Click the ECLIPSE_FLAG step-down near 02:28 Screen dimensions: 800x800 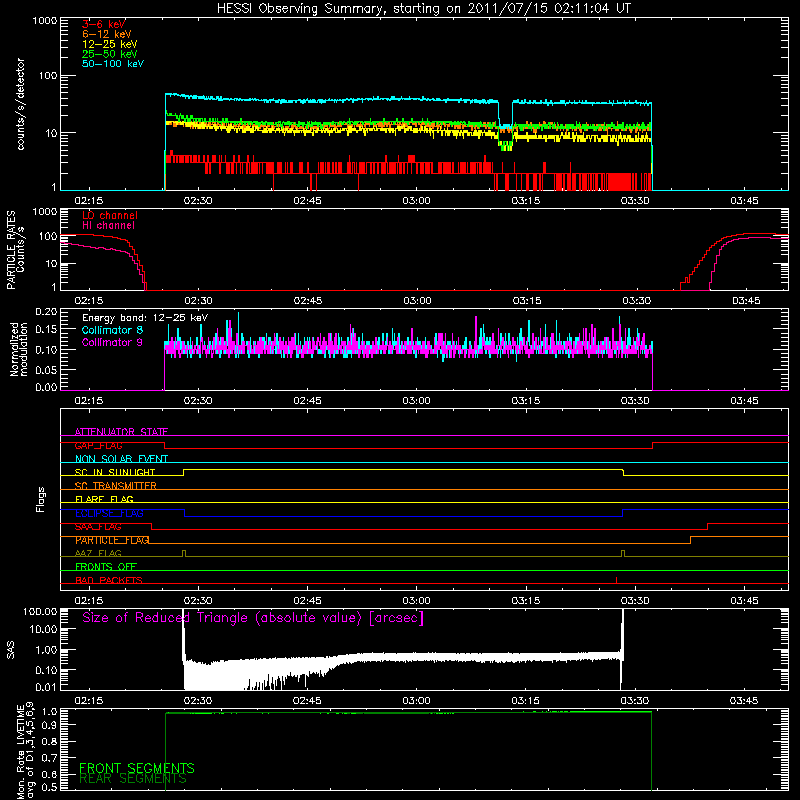tap(184, 513)
